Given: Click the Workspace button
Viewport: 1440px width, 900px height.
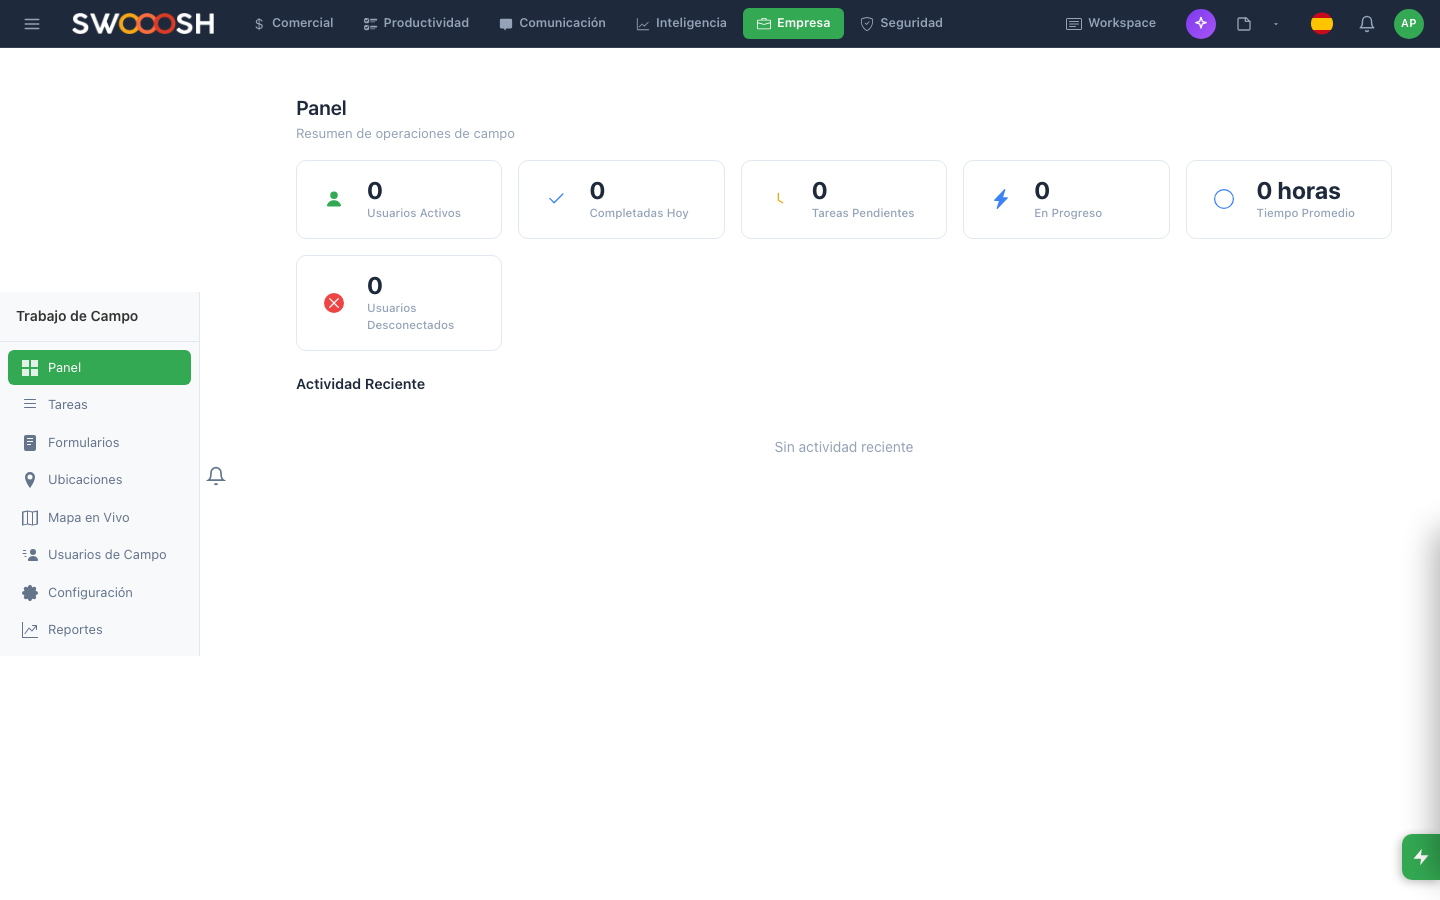Looking at the screenshot, I should pos(1110,24).
